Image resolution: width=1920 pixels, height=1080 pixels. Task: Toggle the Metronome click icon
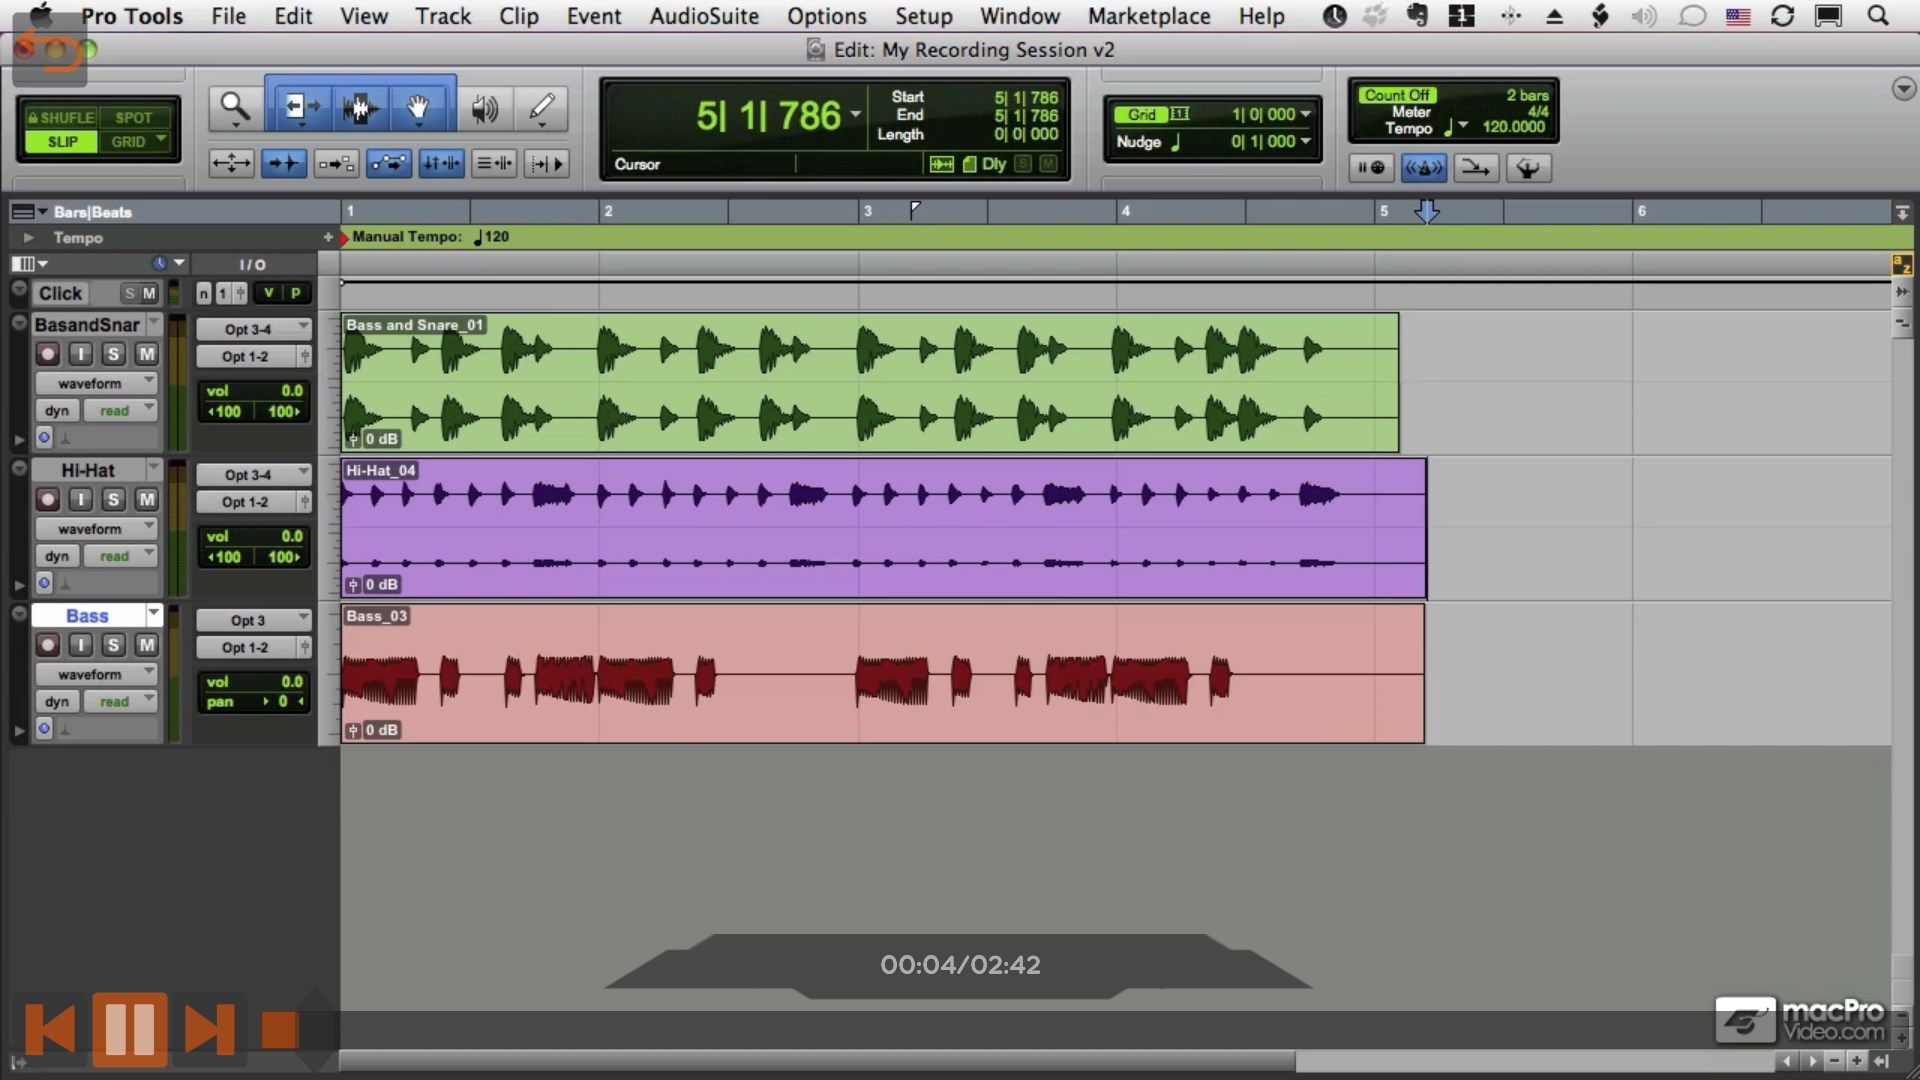coord(1423,167)
